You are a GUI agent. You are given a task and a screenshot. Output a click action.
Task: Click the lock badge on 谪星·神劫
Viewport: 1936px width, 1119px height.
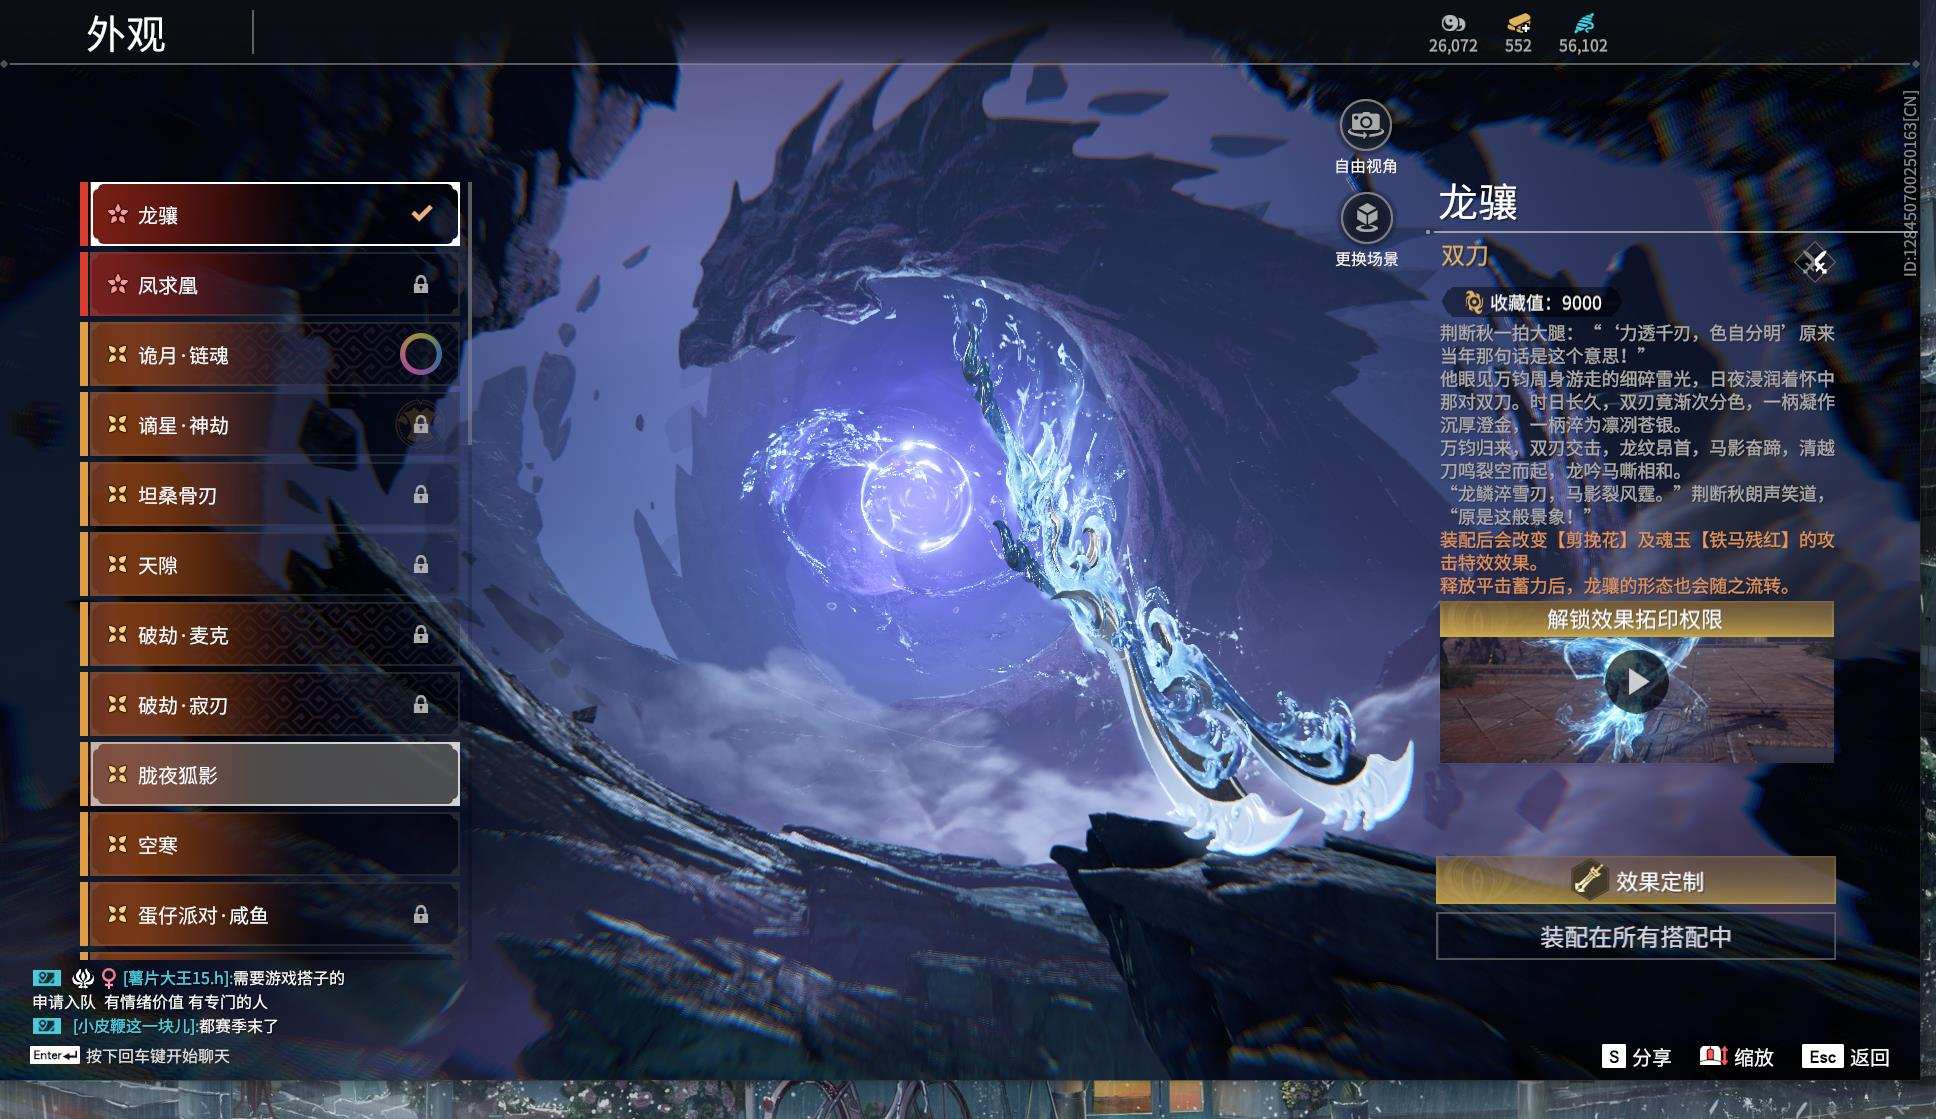coord(421,425)
